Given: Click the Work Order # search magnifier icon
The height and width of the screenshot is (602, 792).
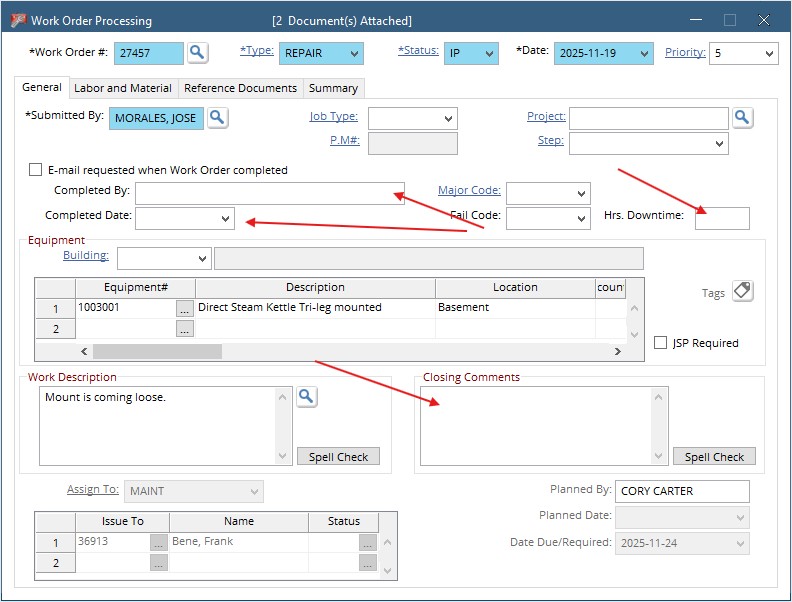Looking at the screenshot, I should (x=198, y=53).
